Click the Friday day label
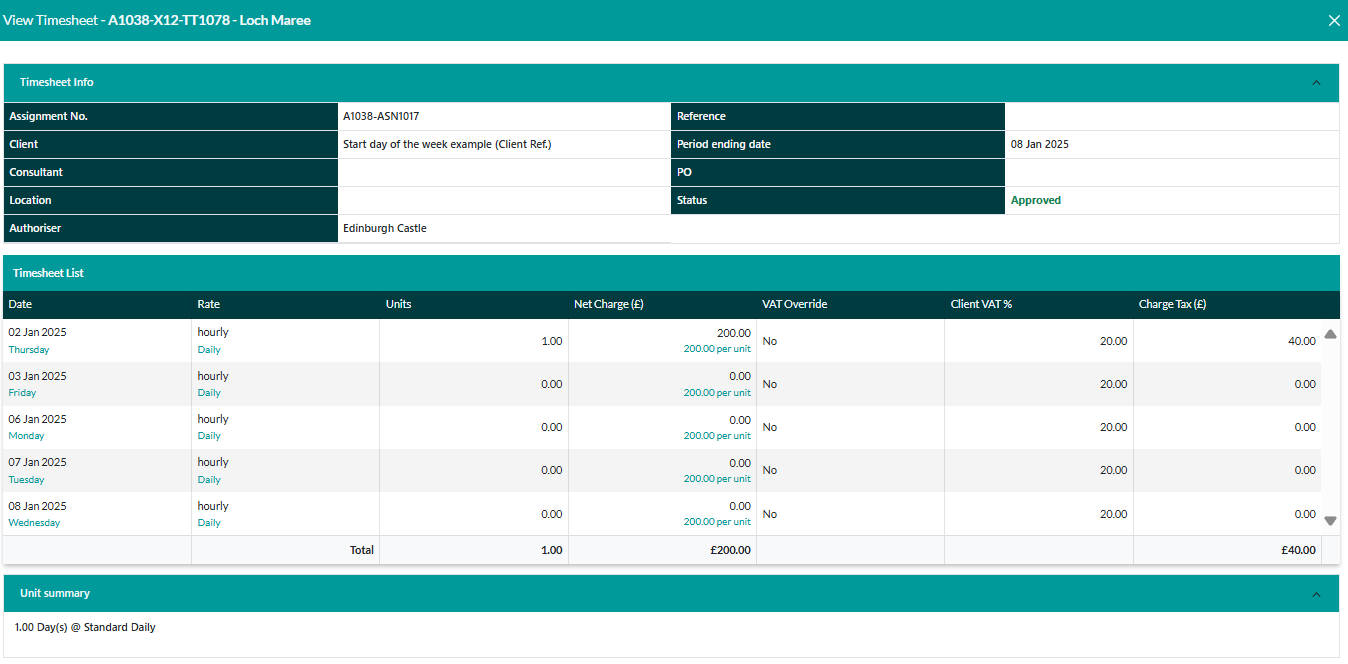1348x664 pixels. (x=22, y=393)
